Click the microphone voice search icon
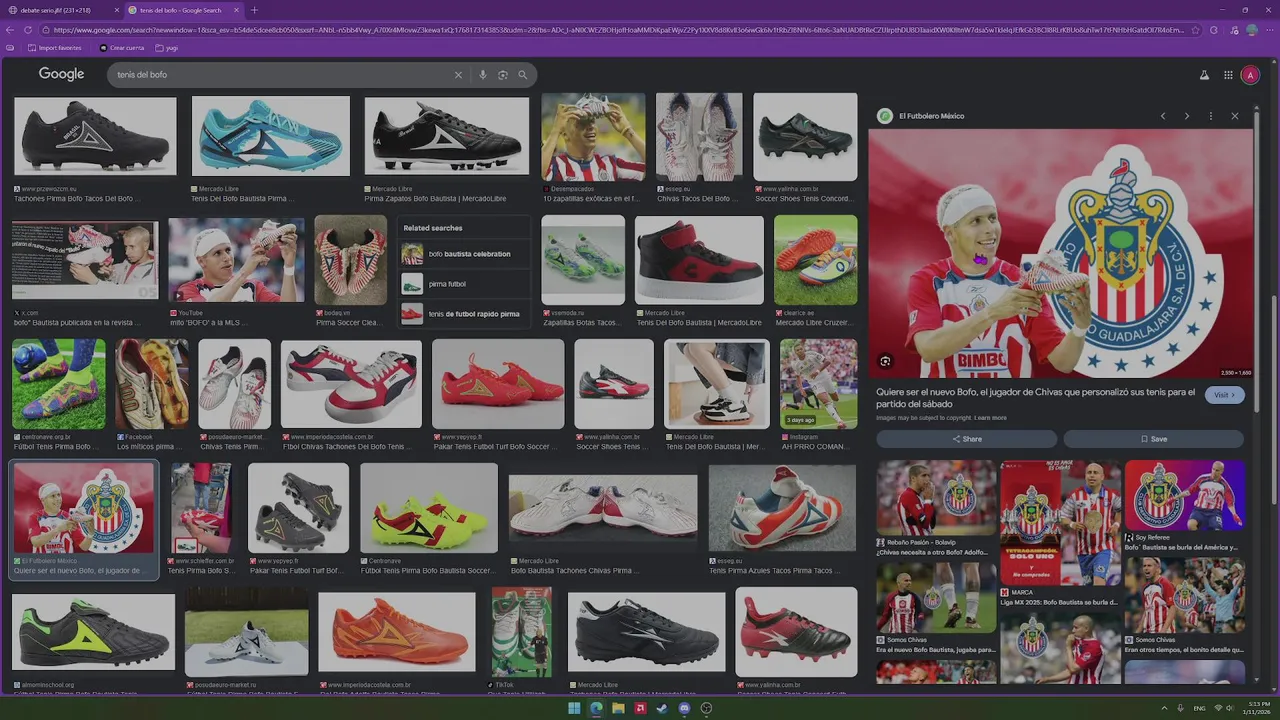The width and height of the screenshot is (1280, 720). [483, 75]
